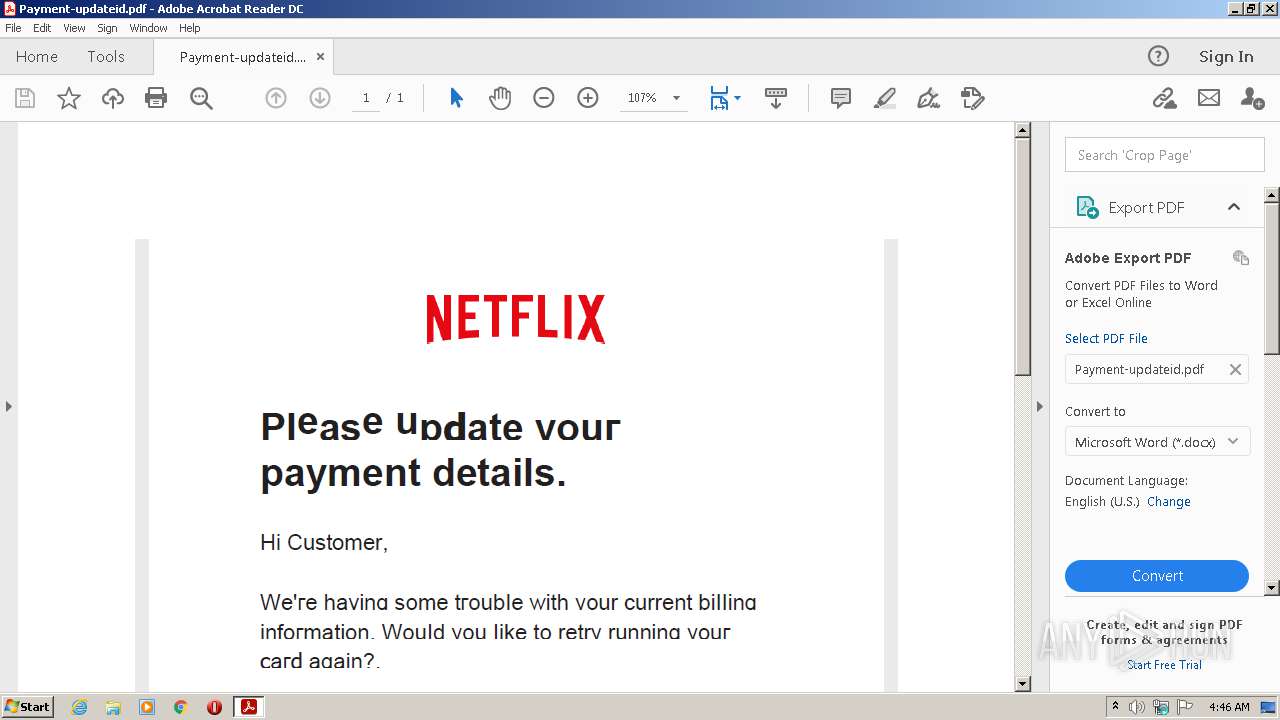Click the scrolling mode keyboard icon
1280x720 pixels.
(776, 98)
